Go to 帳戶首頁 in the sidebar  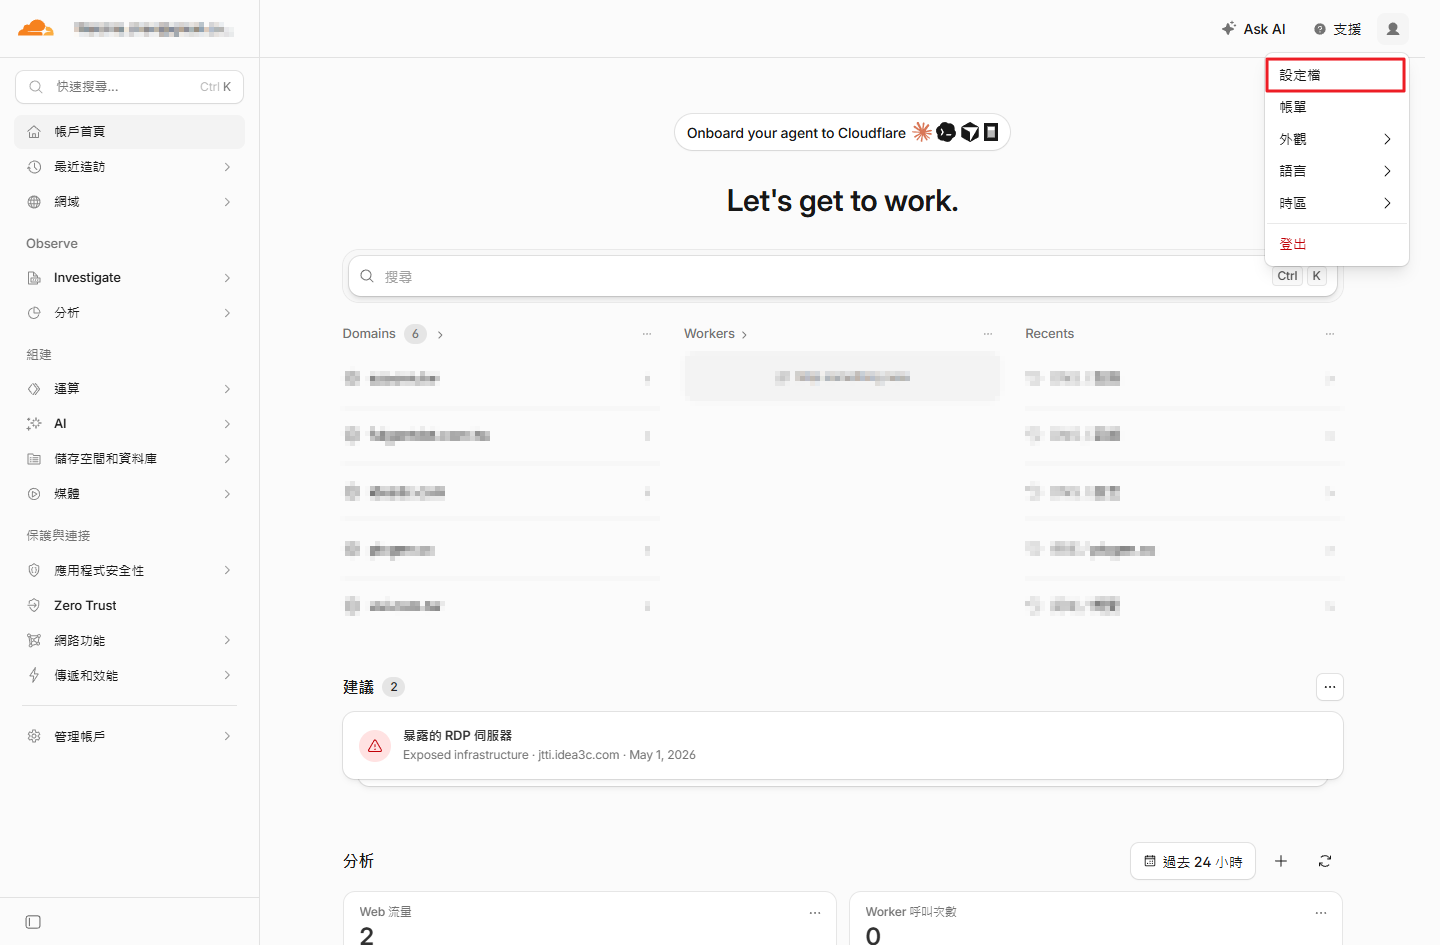point(130,132)
